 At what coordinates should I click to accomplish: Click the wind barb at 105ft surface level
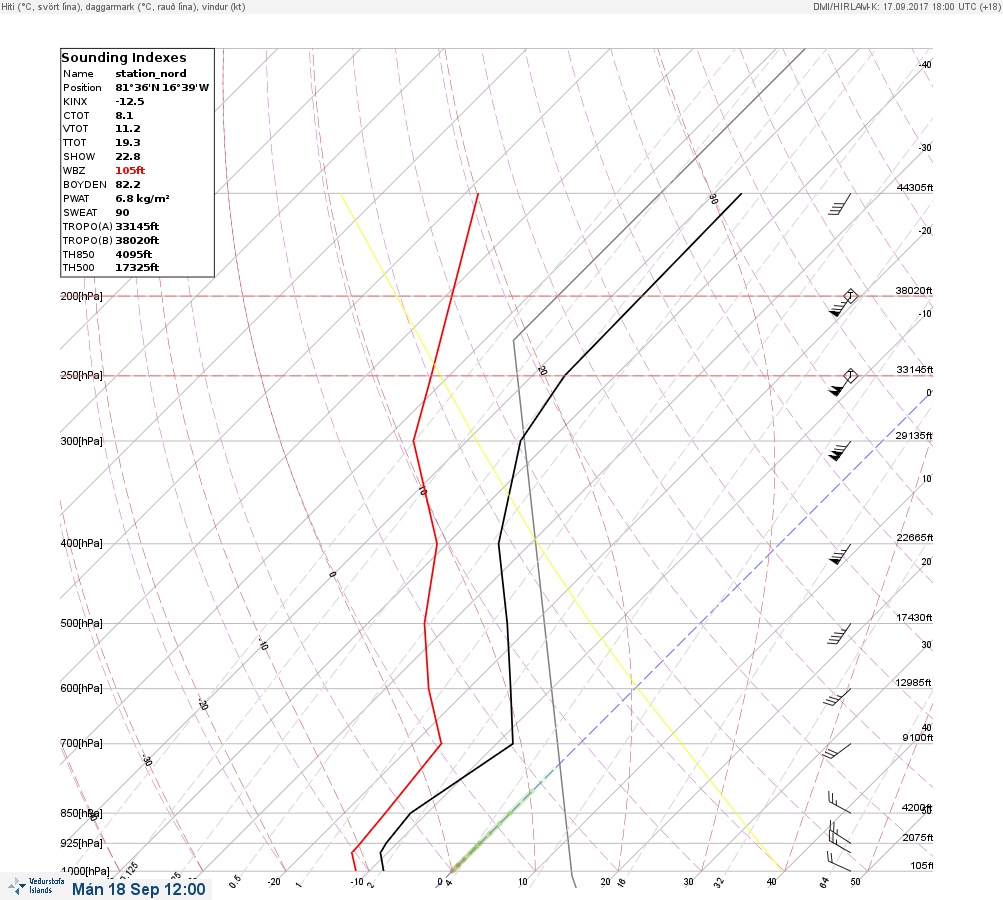(x=839, y=860)
